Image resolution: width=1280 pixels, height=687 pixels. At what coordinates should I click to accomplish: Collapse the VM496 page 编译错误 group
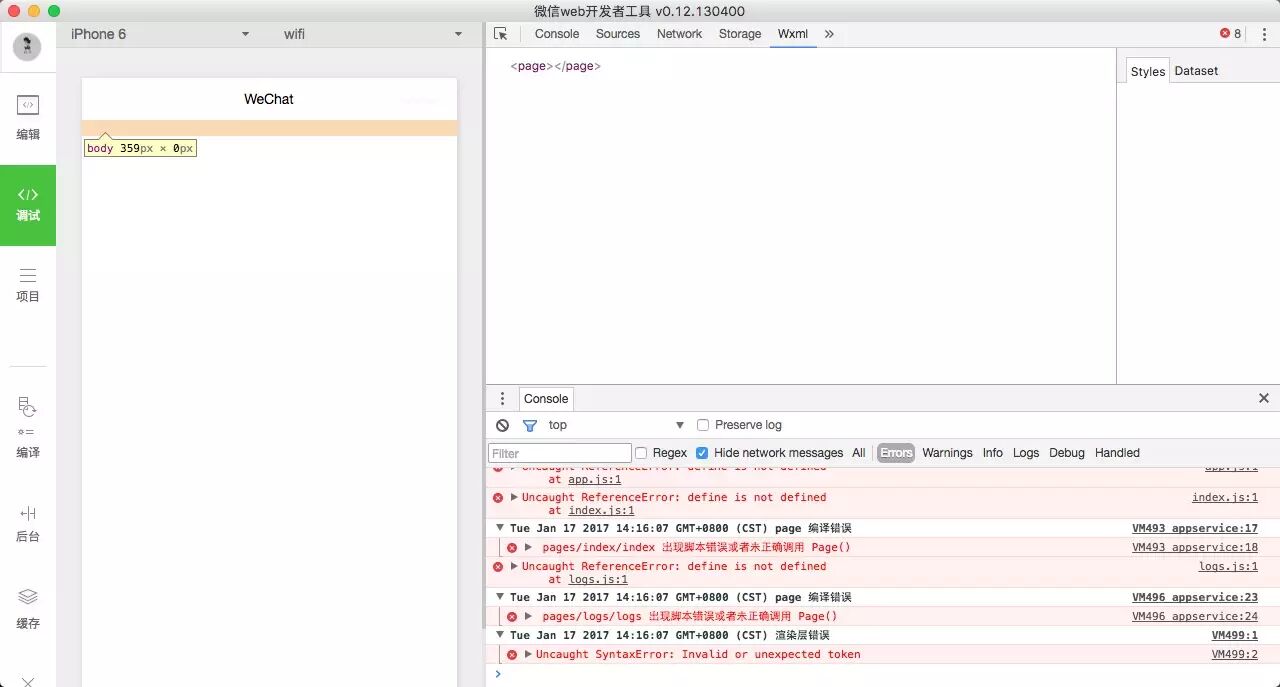[x=500, y=597]
